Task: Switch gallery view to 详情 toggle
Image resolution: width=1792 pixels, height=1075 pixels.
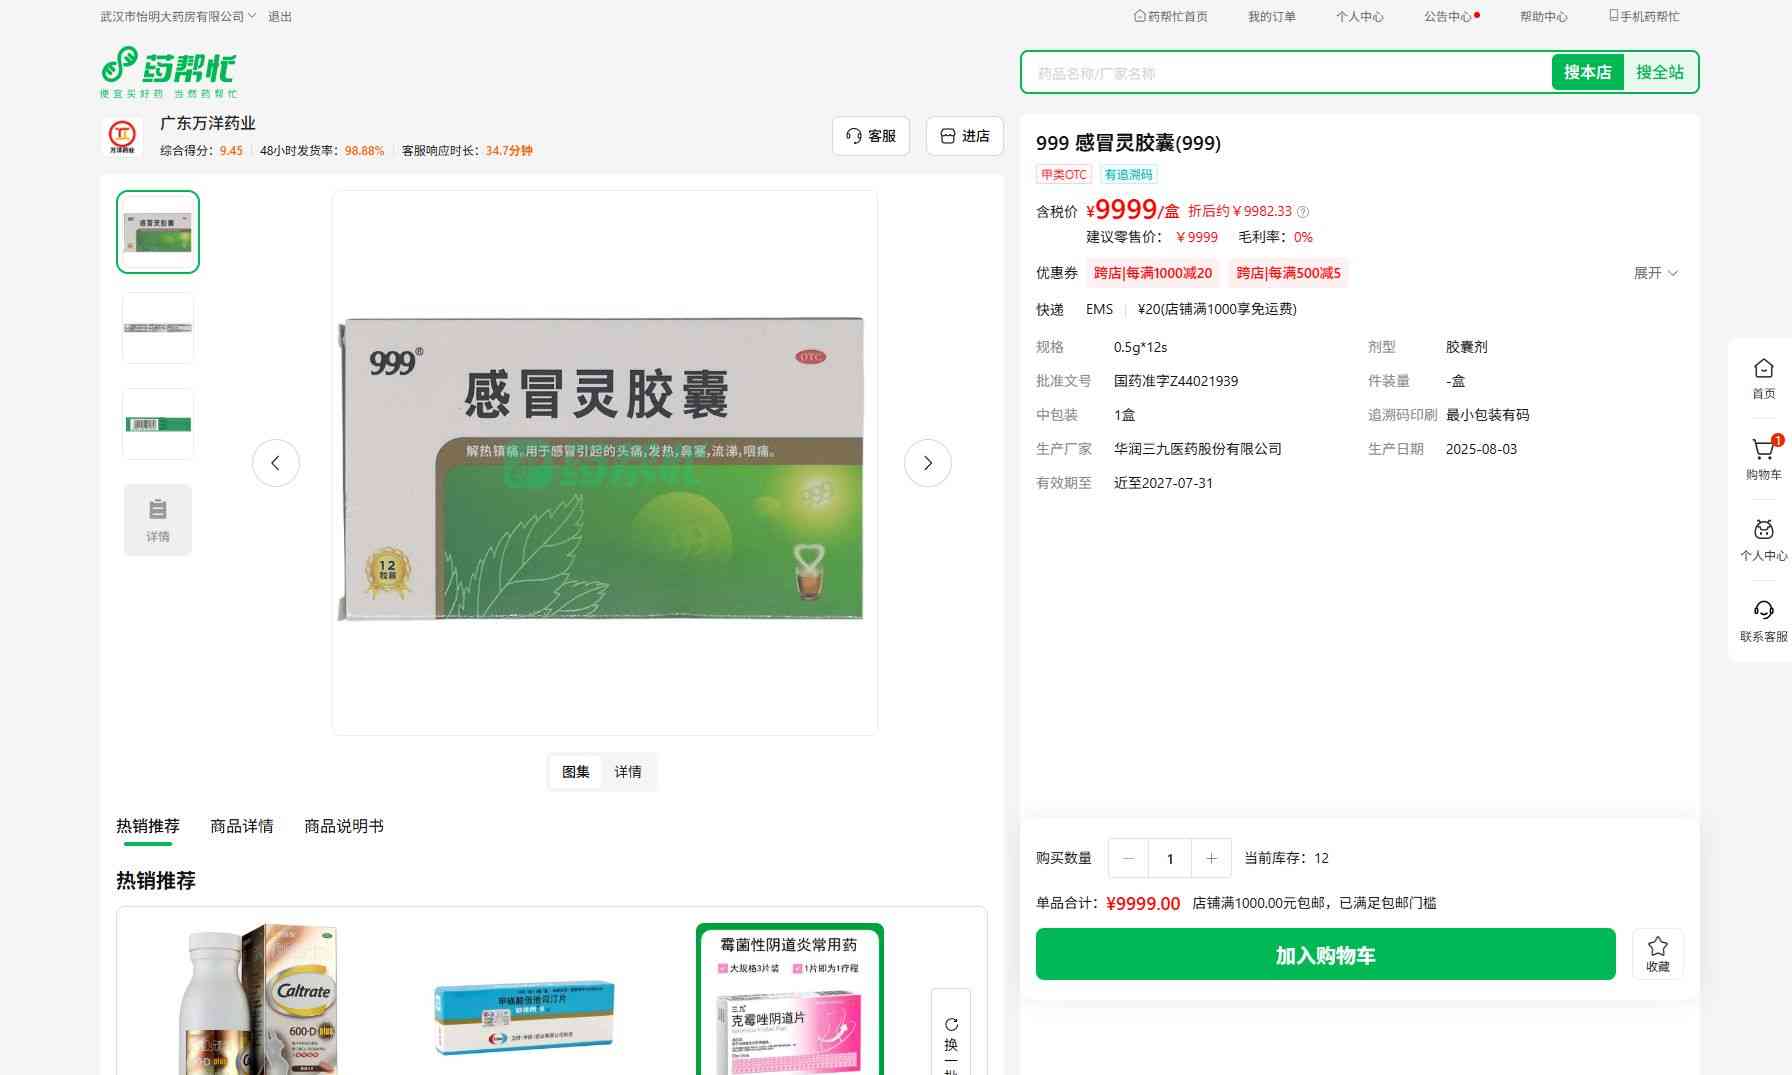Action: (628, 772)
